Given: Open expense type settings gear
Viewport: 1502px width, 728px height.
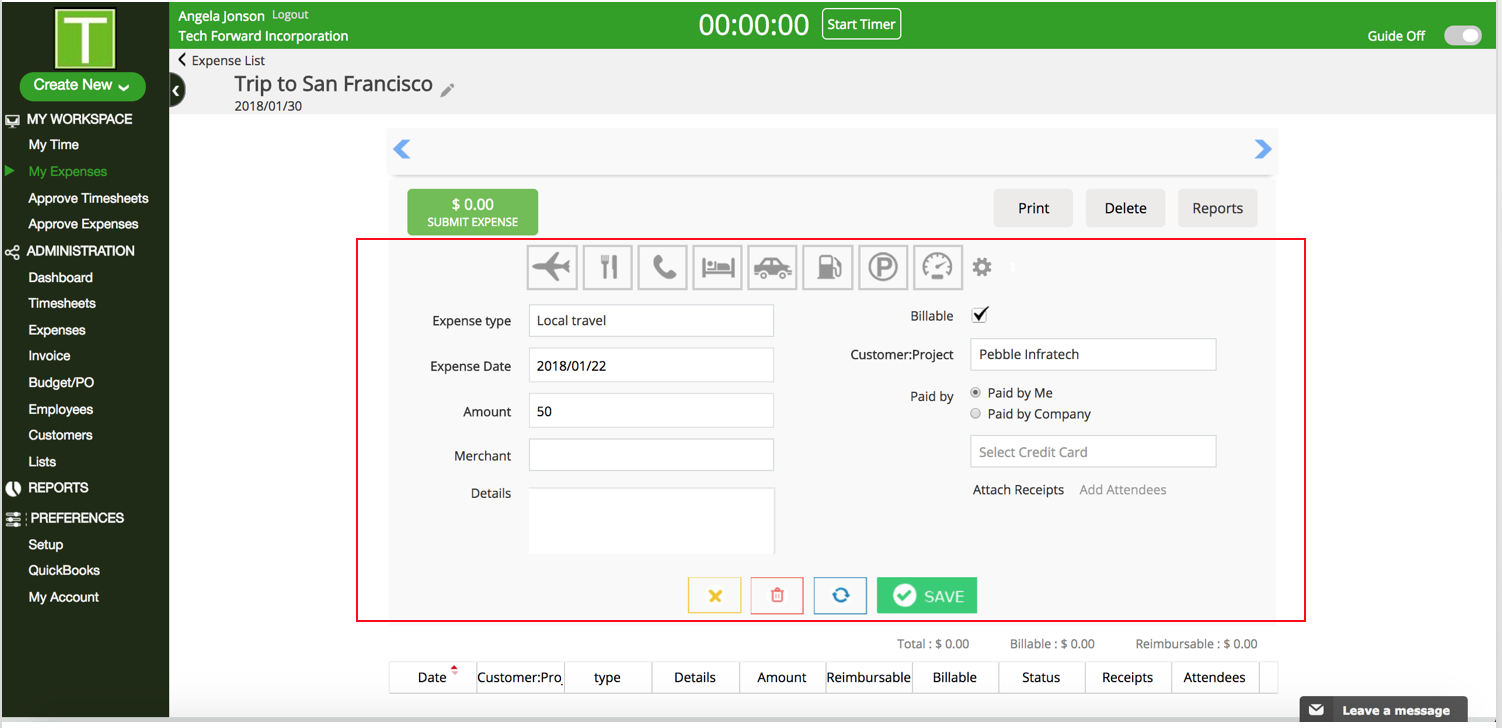Looking at the screenshot, I should (982, 267).
